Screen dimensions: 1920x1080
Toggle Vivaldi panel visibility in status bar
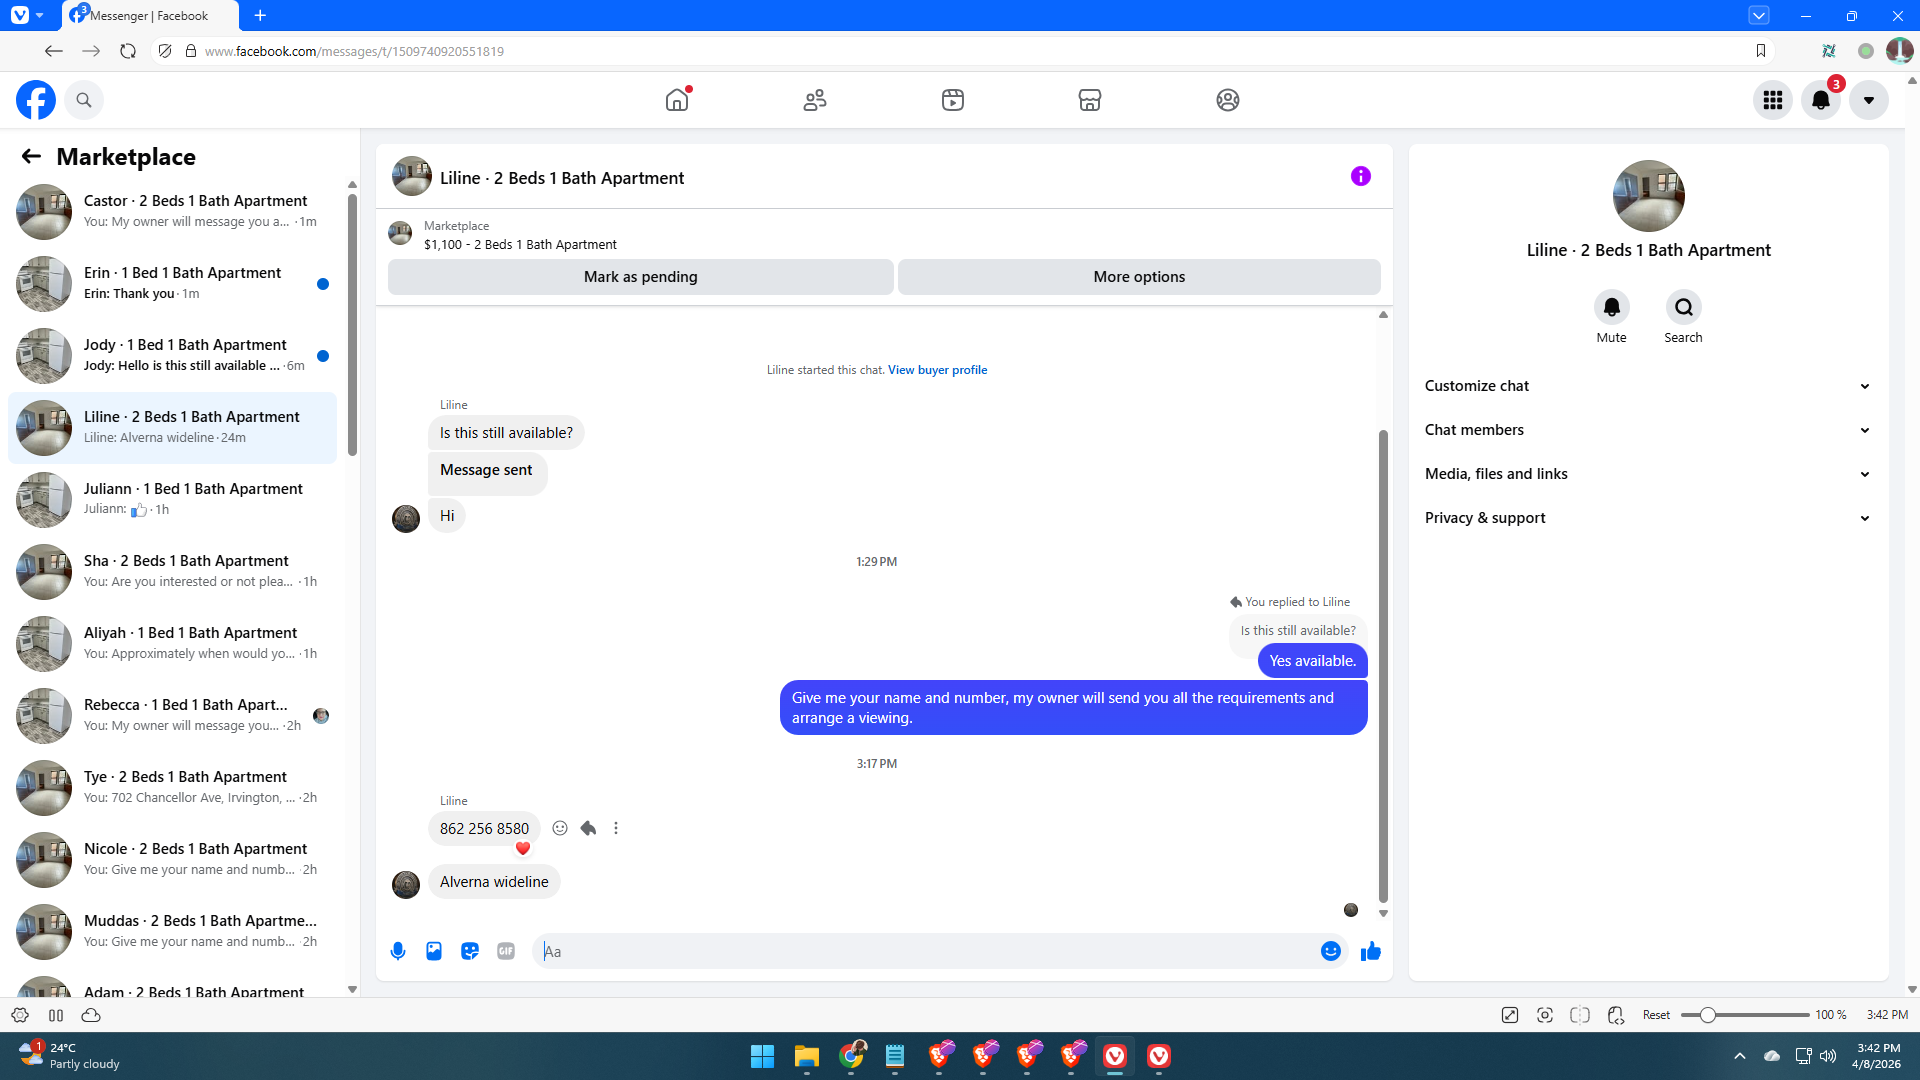point(56,1015)
